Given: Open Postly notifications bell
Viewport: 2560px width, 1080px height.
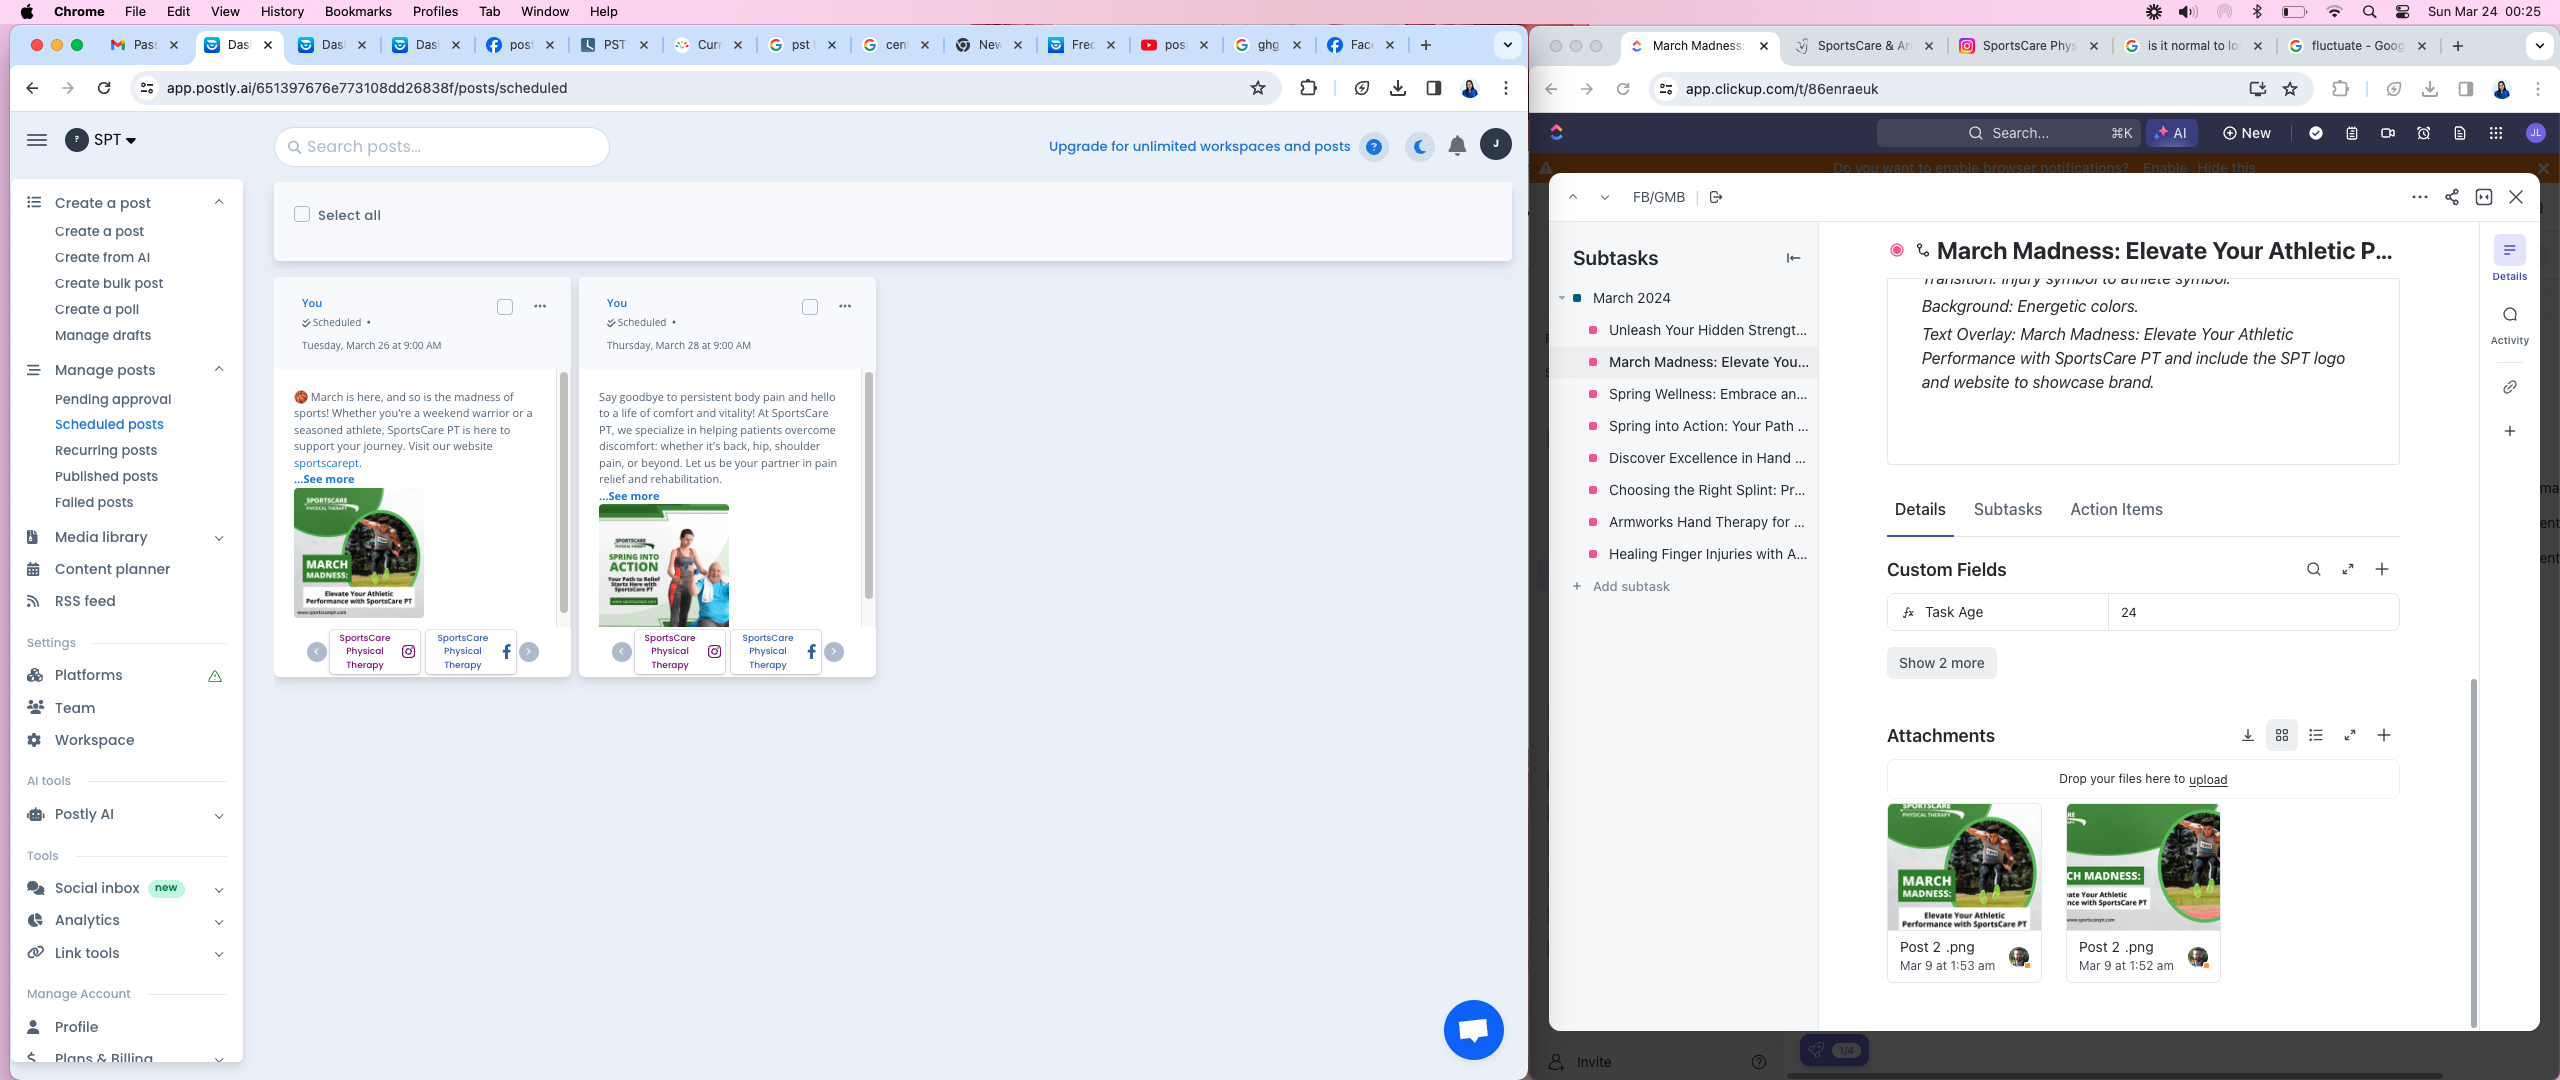Looking at the screenshot, I should tap(1457, 146).
